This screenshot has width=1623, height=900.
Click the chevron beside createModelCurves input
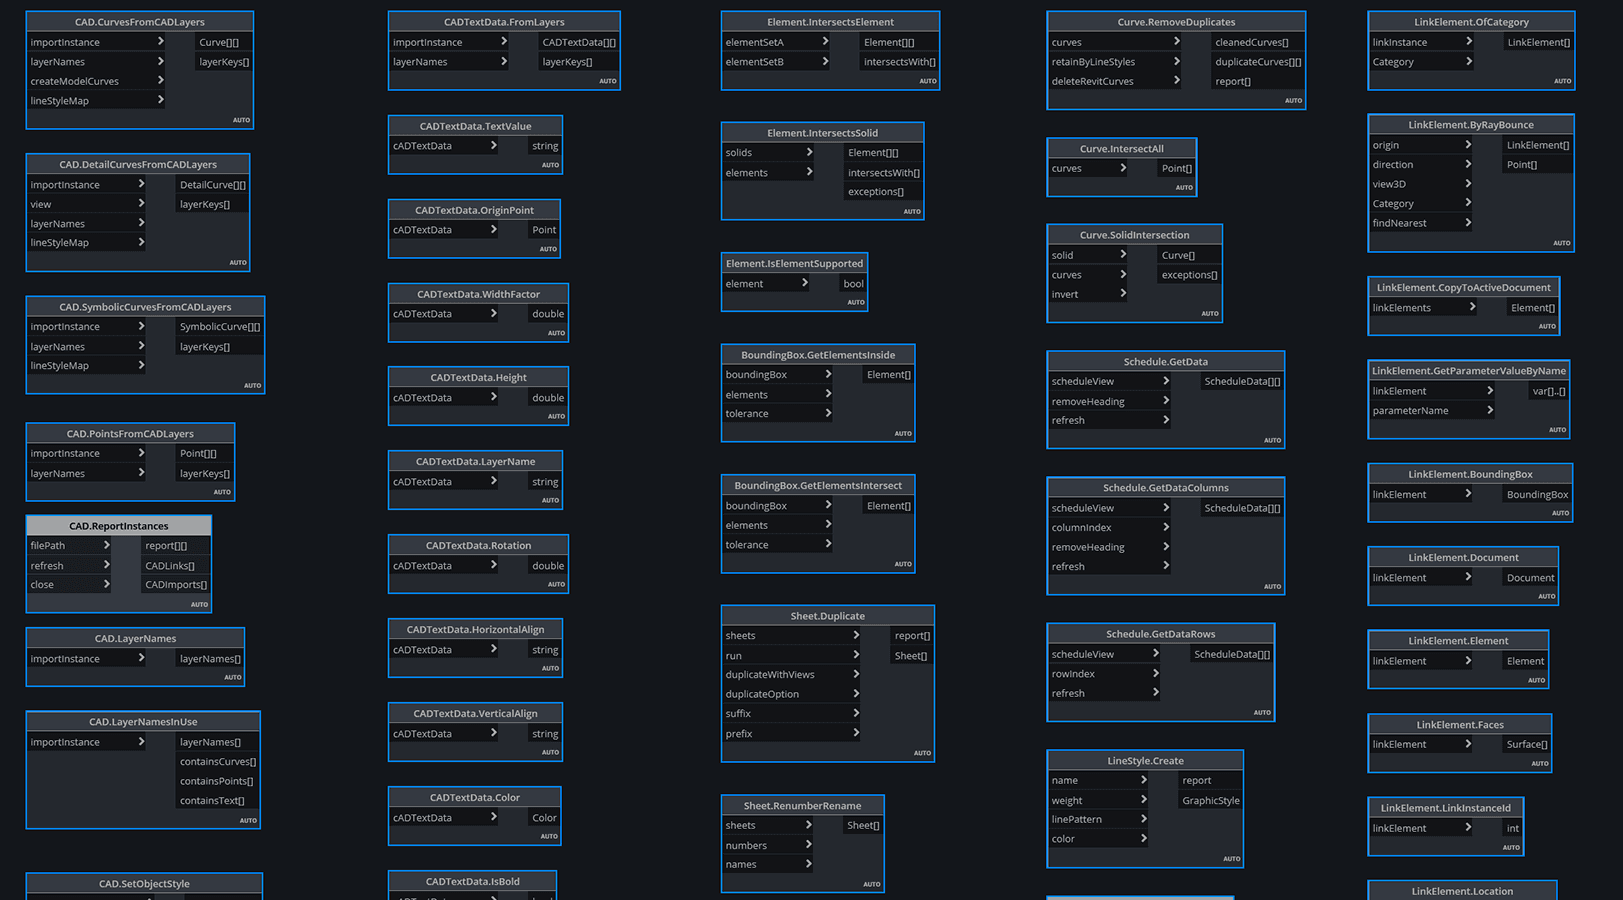160,81
